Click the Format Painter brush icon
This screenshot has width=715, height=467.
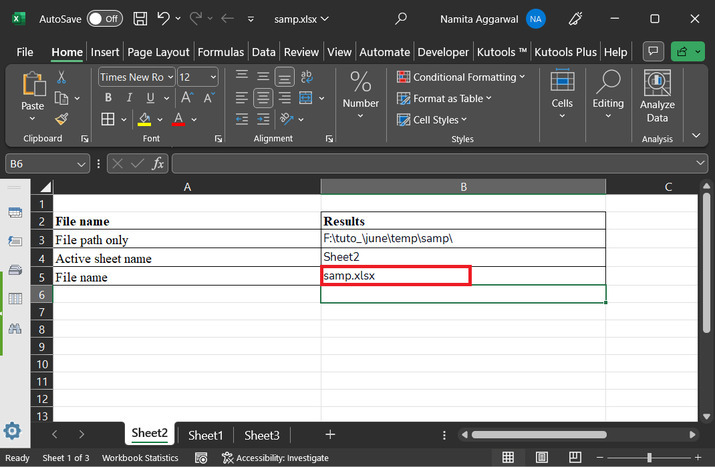click(x=61, y=118)
